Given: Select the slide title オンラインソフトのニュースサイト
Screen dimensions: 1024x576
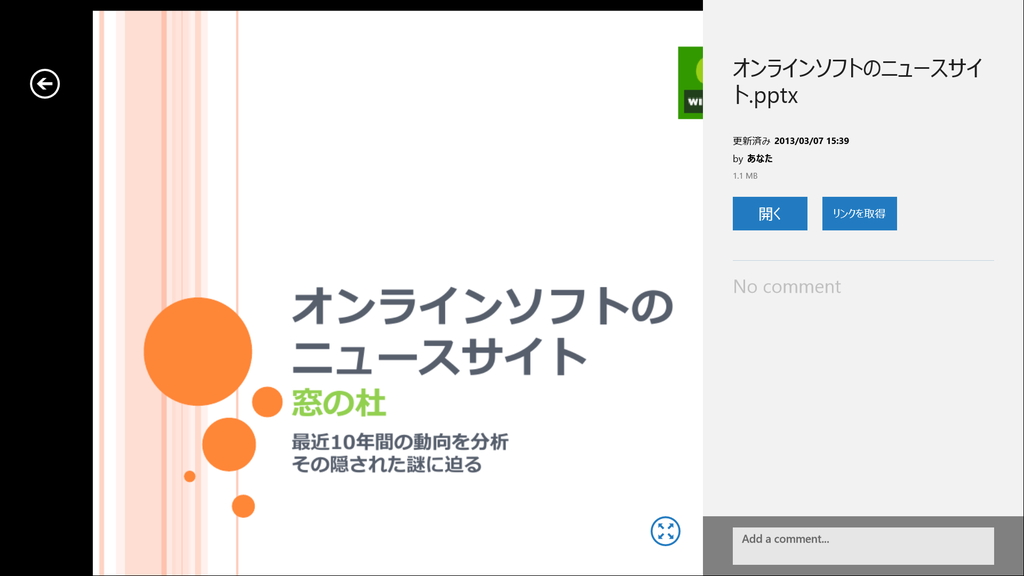Looking at the screenshot, I should [482, 328].
